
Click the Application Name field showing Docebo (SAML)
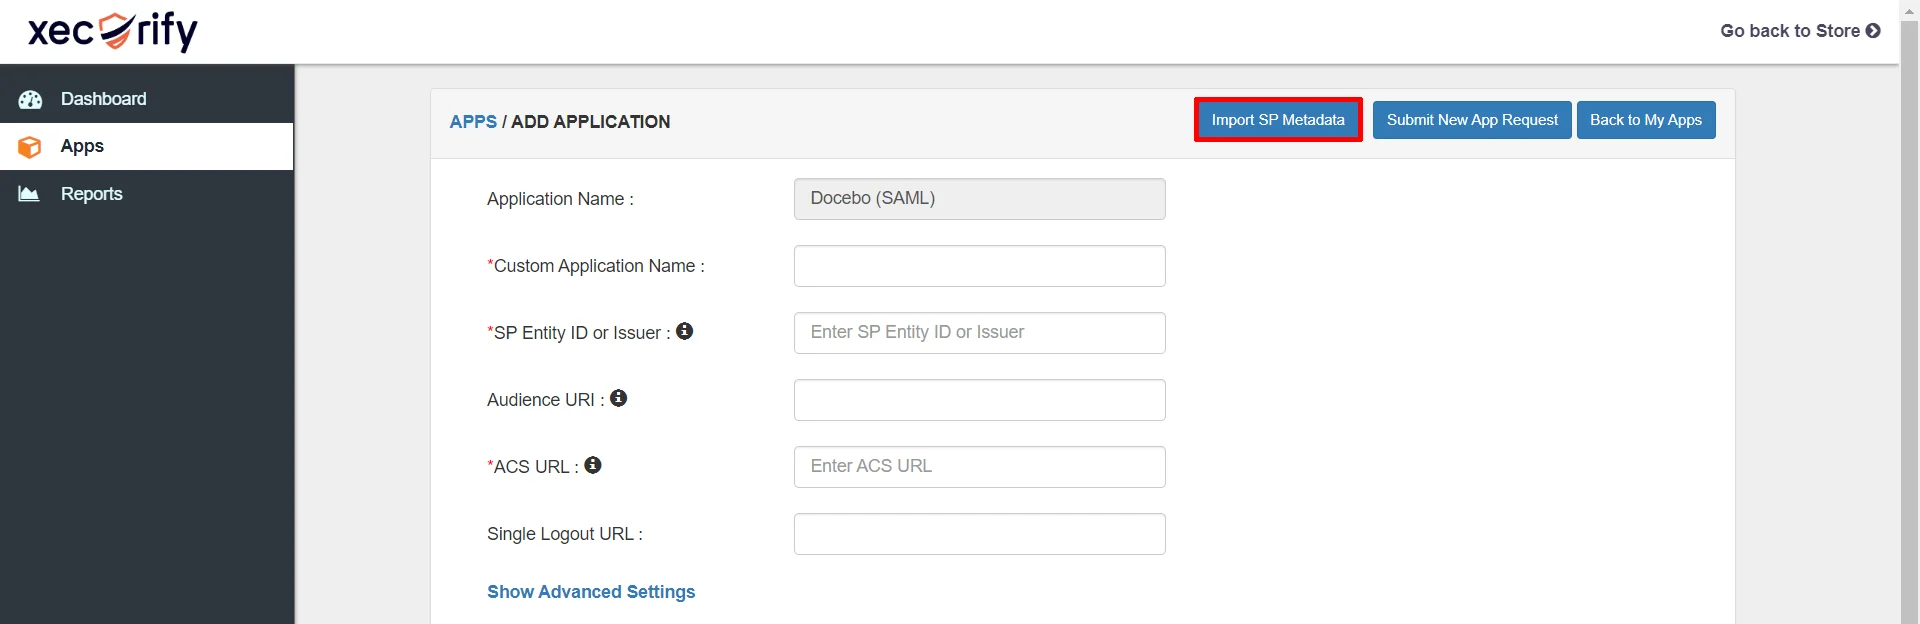pyautogui.click(x=980, y=199)
